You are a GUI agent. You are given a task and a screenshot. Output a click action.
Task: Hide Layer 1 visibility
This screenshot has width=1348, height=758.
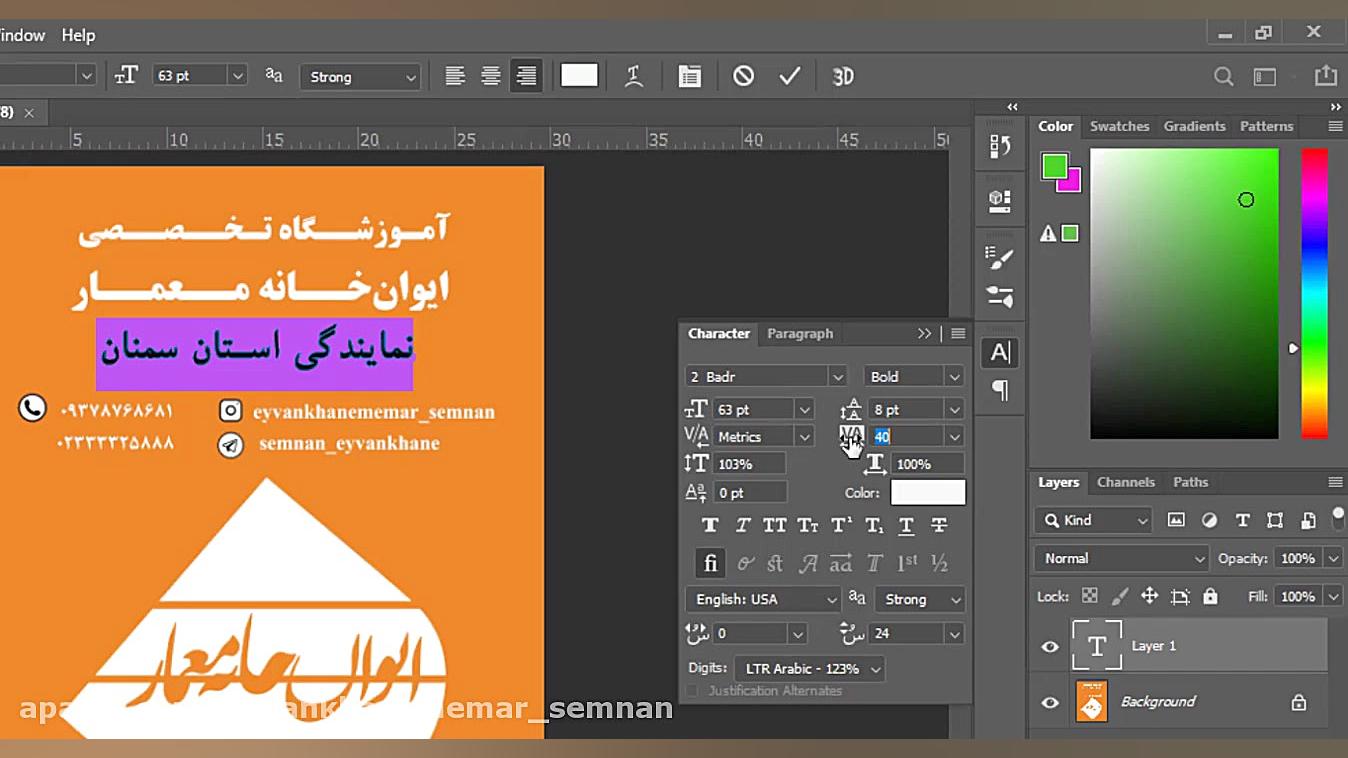tap(1049, 646)
